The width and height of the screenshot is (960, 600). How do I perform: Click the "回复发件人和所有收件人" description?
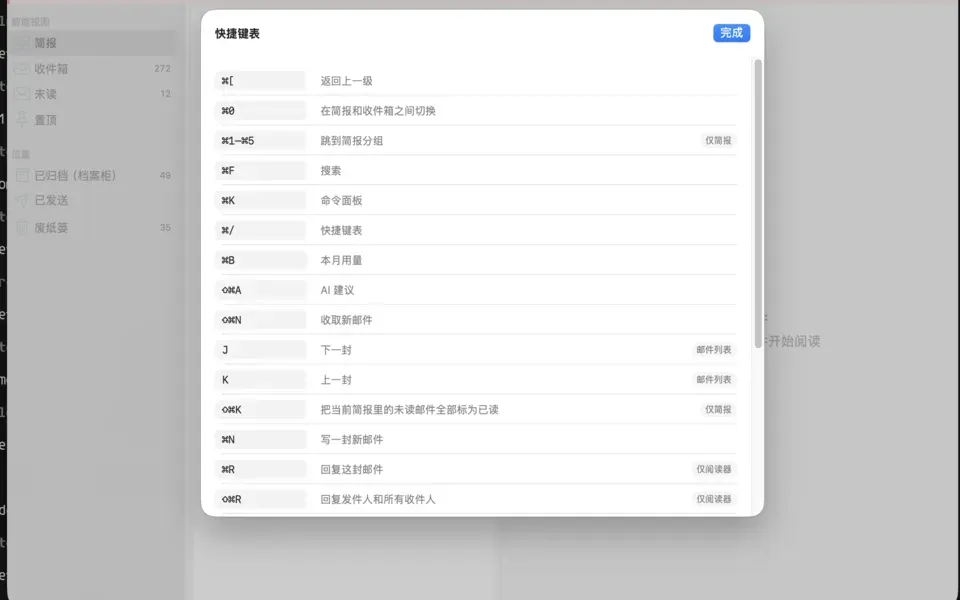pos(378,500)
